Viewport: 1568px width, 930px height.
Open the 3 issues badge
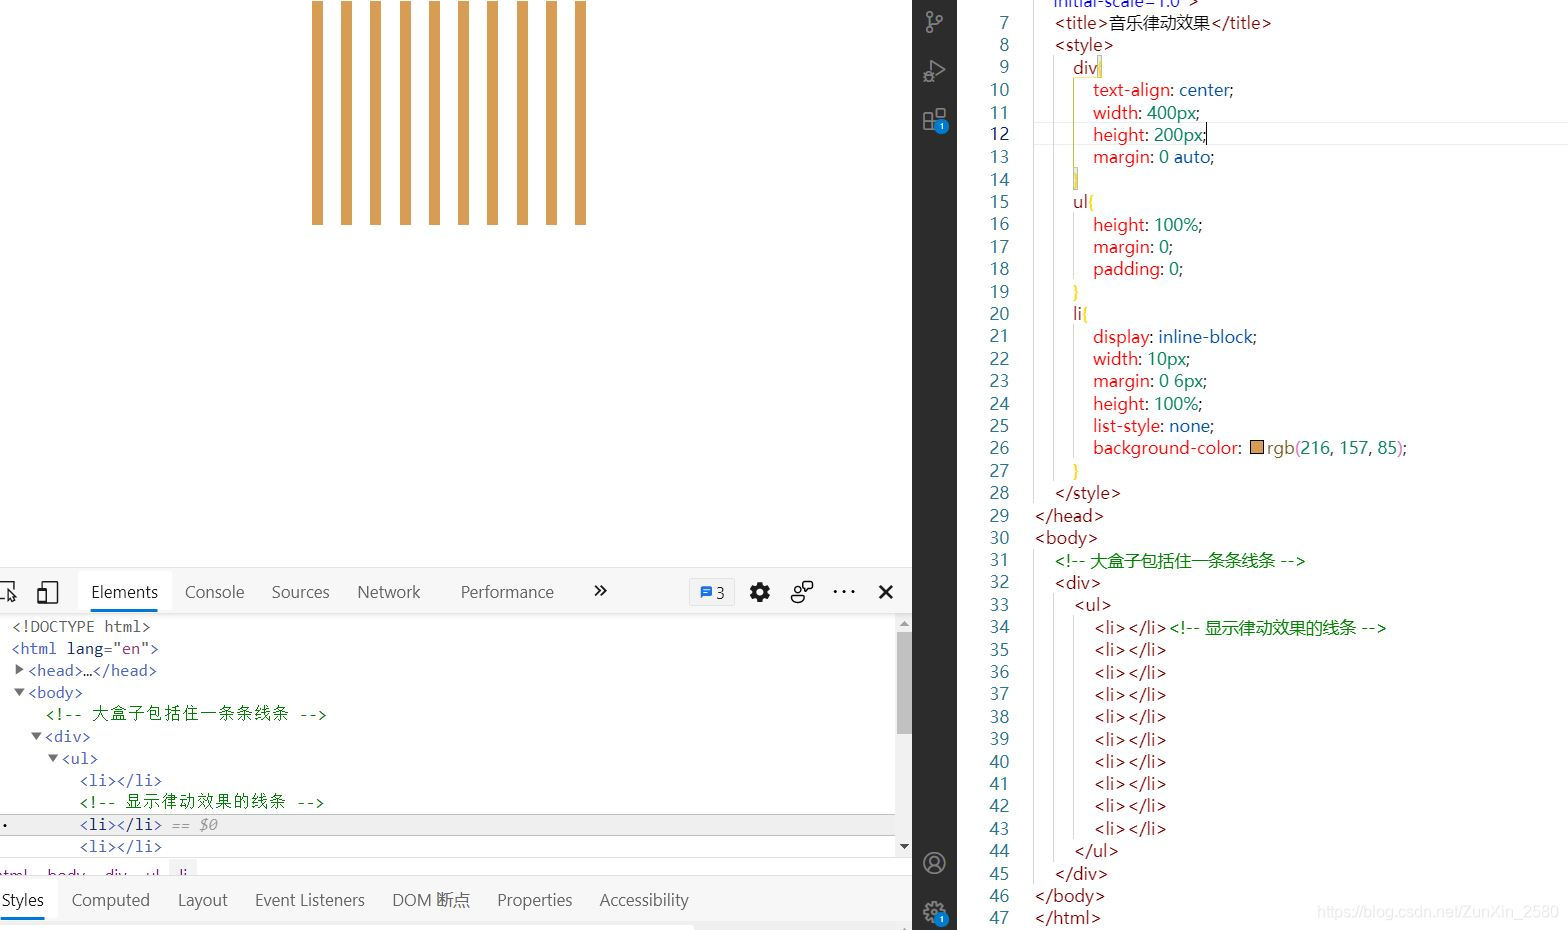point(712,592)
